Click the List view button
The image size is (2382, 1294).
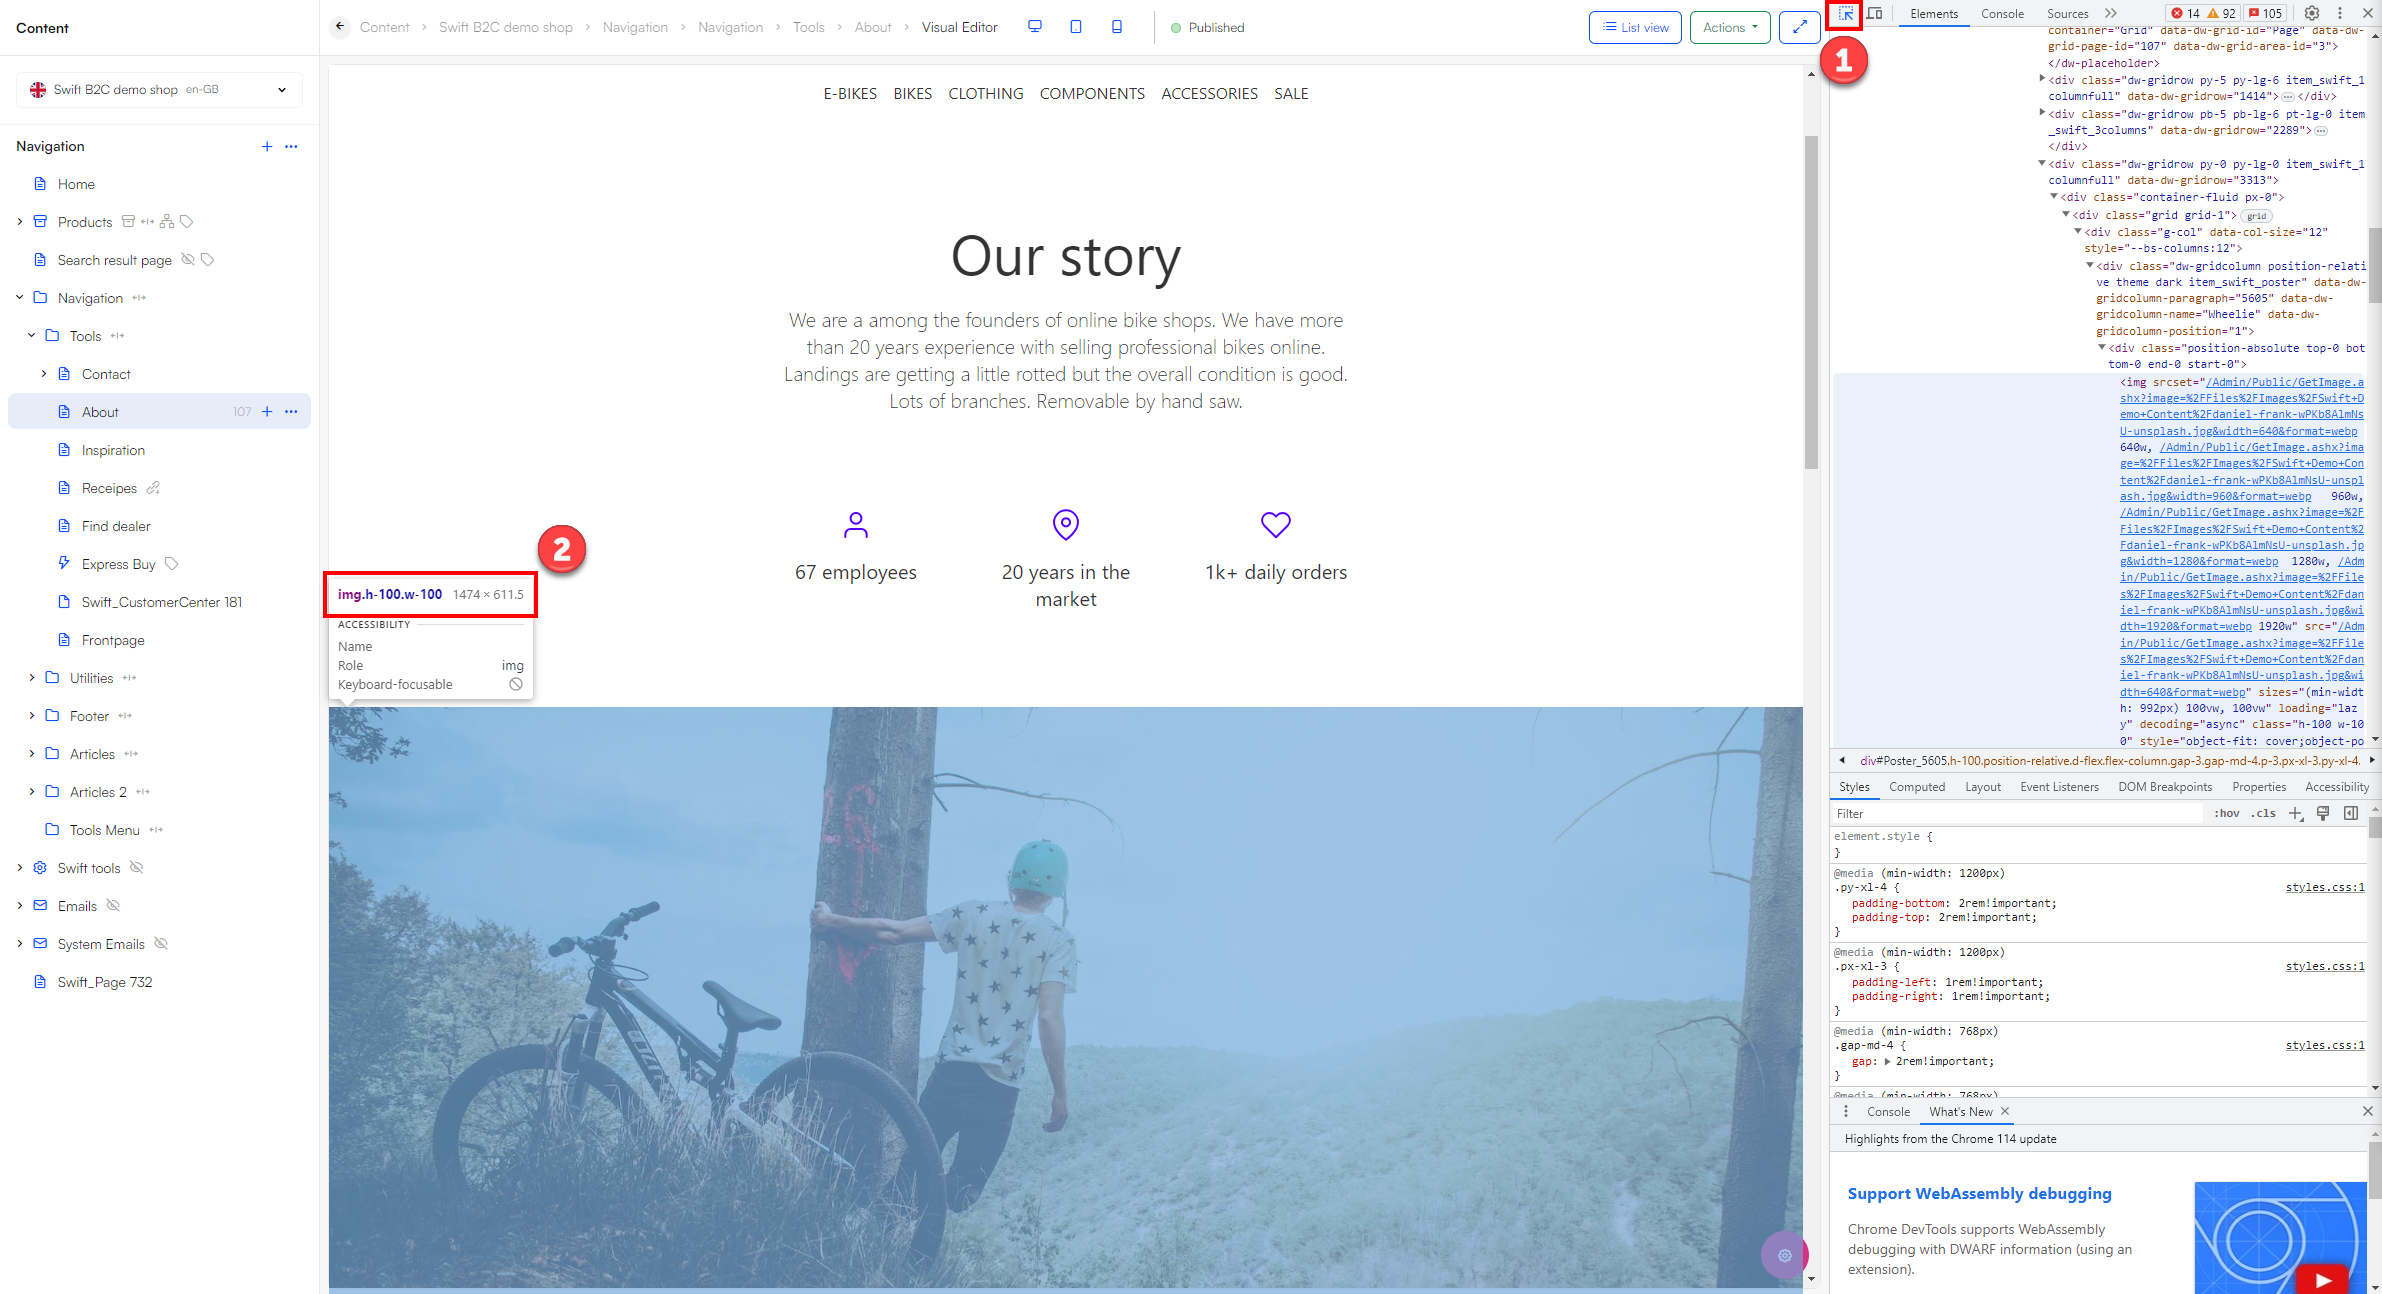1635,27
